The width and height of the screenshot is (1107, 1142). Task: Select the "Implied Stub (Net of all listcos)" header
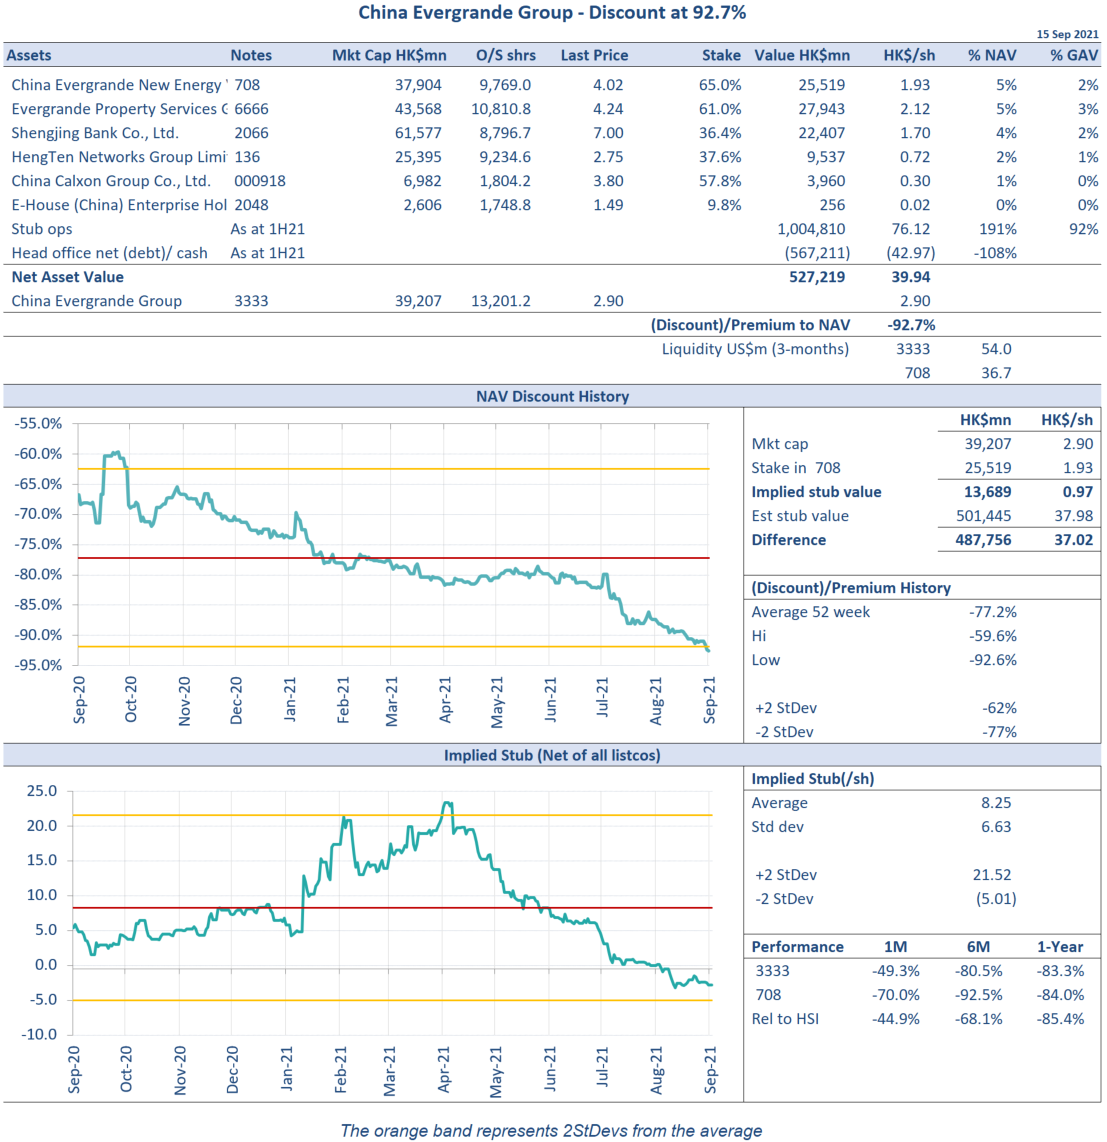pyautogui.click(x=552, y=756)
